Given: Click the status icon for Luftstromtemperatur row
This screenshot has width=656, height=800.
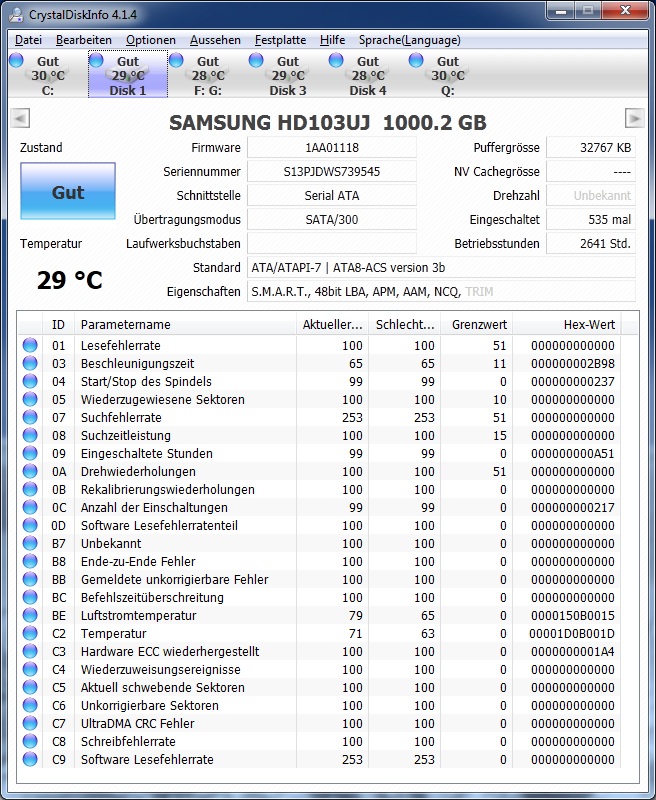Looking at the screenshot, I should [x=30, y=615].
